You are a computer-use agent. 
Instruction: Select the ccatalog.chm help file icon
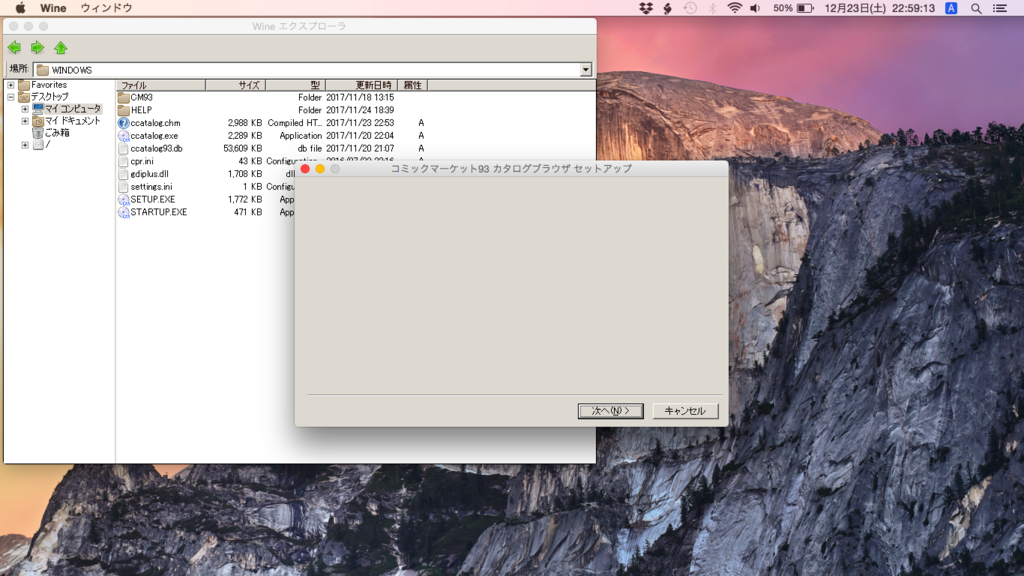[x=123, y=123]
